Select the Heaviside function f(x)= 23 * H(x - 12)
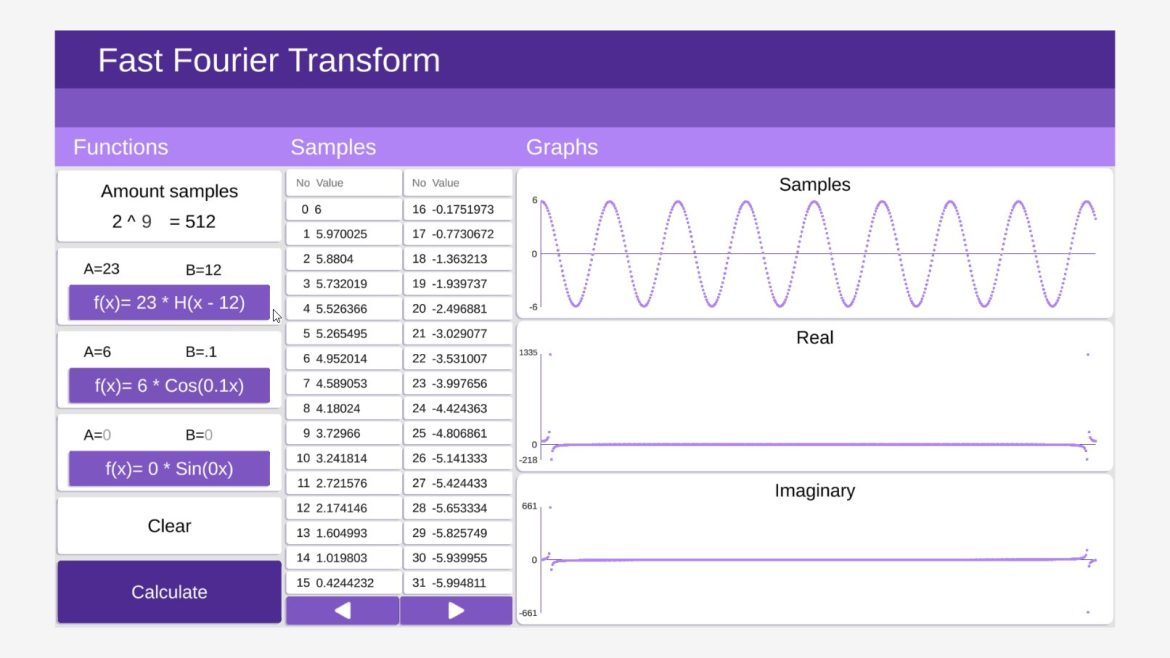1170x658 pixels. point(168,302)
